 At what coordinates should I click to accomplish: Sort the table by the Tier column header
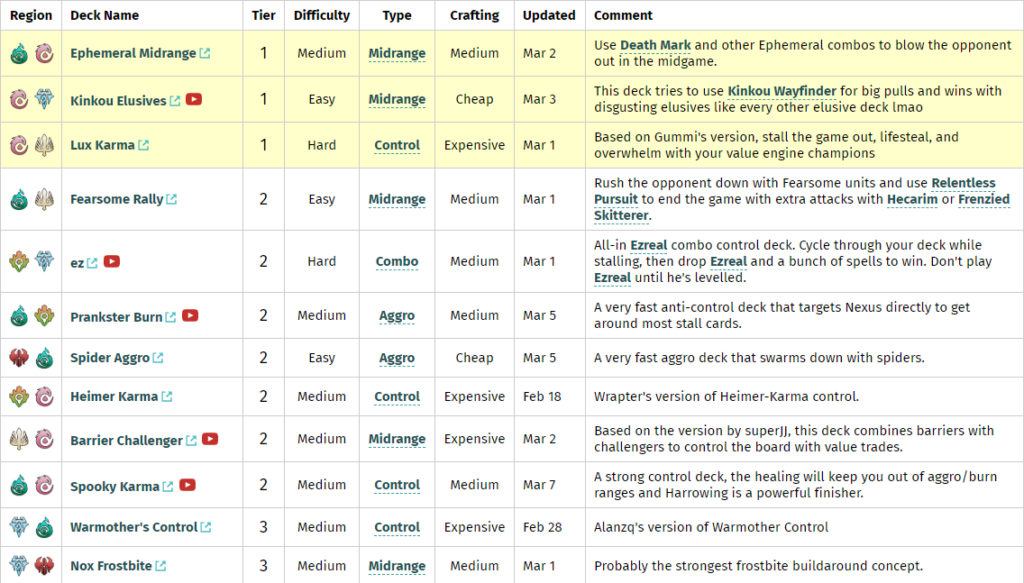pyautogui.click(x=264, y=15)
